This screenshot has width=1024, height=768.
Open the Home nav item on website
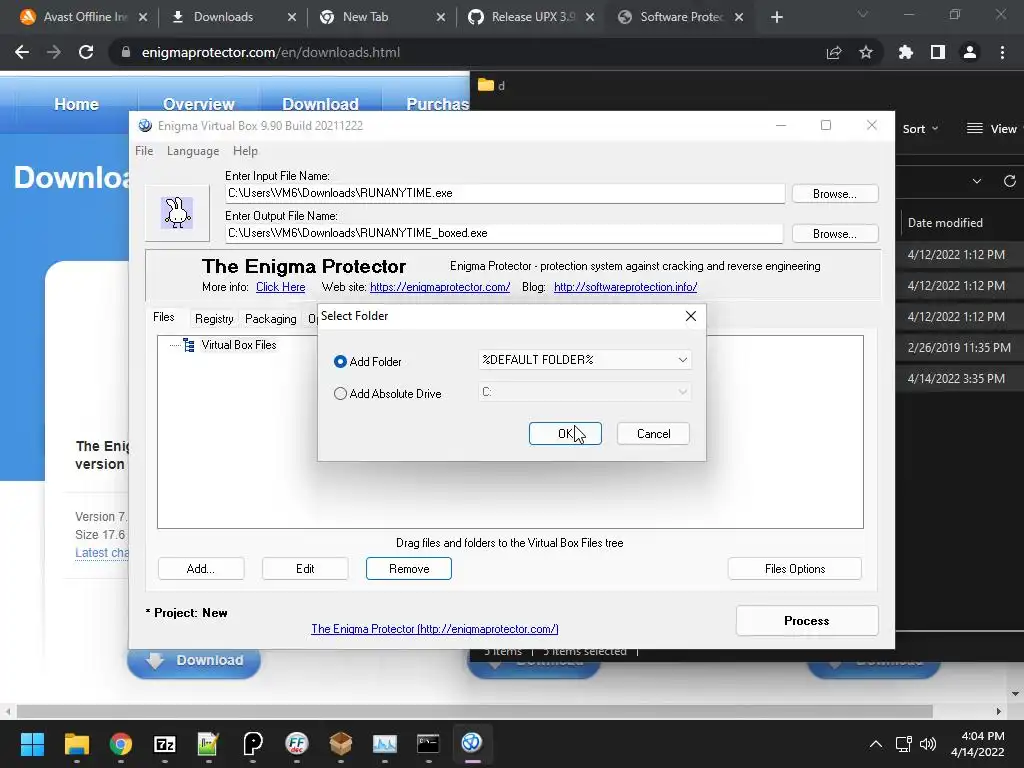pyautogui.click(x=76, y=104)
